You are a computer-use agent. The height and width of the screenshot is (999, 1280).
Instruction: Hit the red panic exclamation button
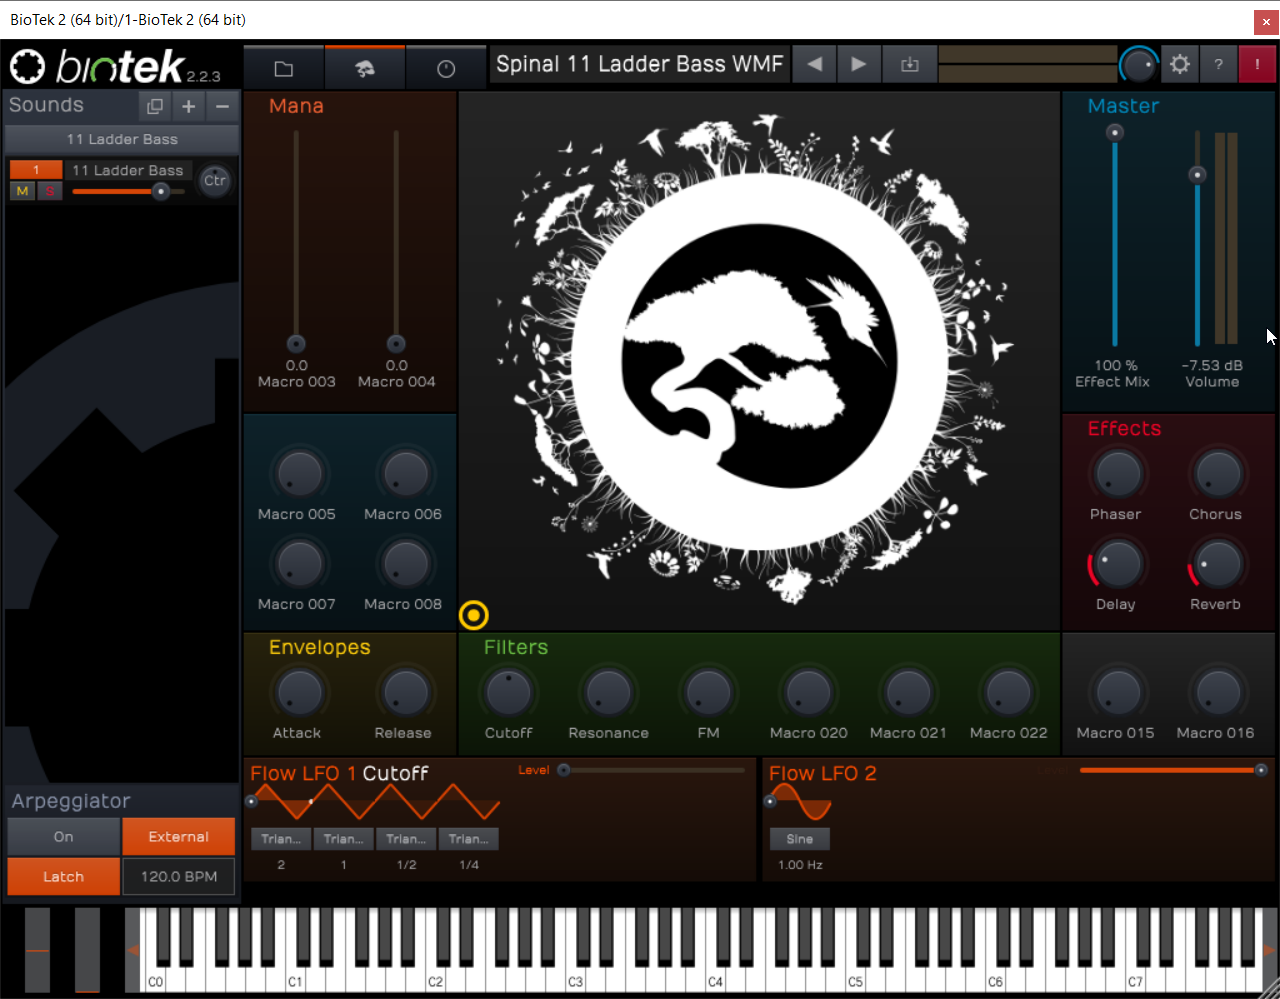pos(1257,64)
